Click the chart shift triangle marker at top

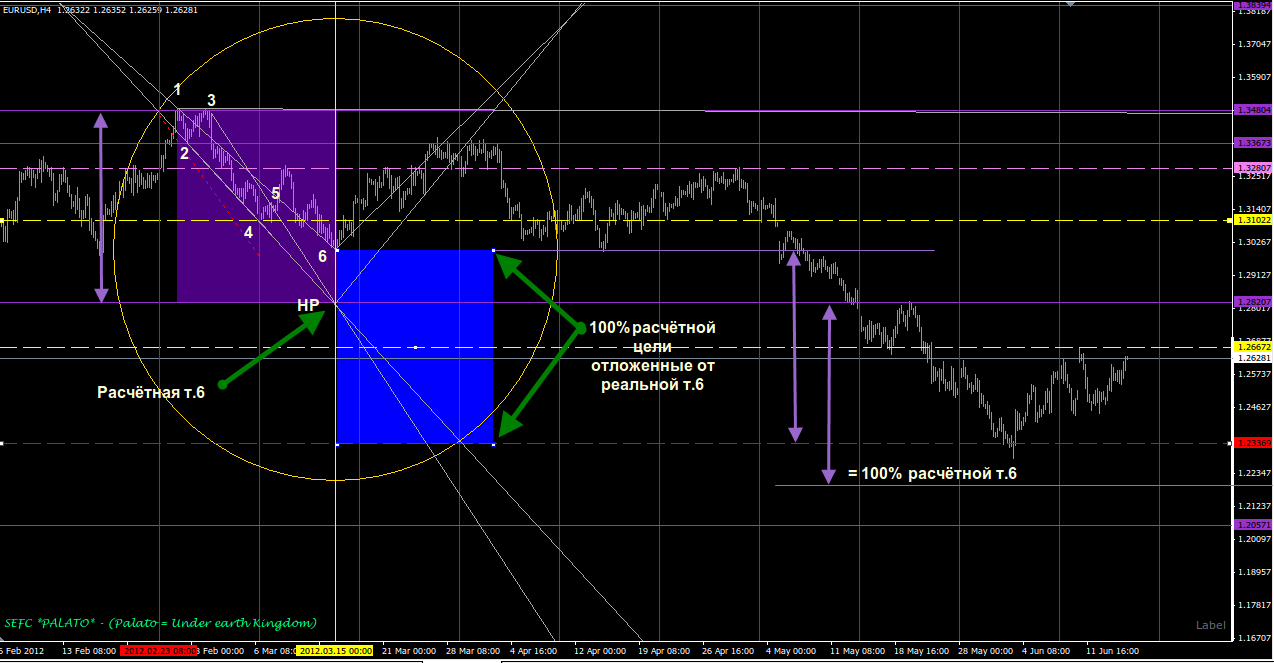[1071, 4]
